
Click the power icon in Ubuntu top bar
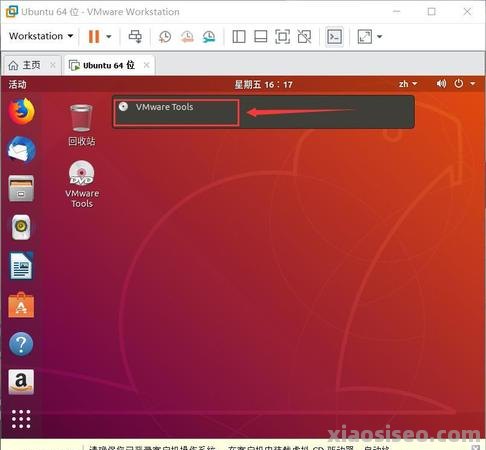[x=459, y=83]
